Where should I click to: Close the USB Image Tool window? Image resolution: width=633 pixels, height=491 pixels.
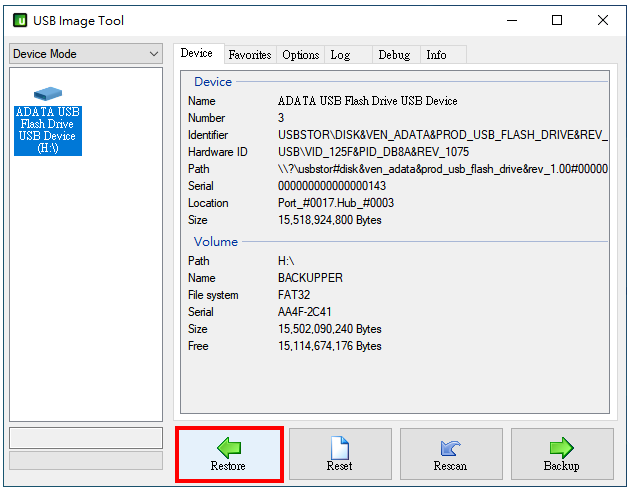[x=603, y=20]
